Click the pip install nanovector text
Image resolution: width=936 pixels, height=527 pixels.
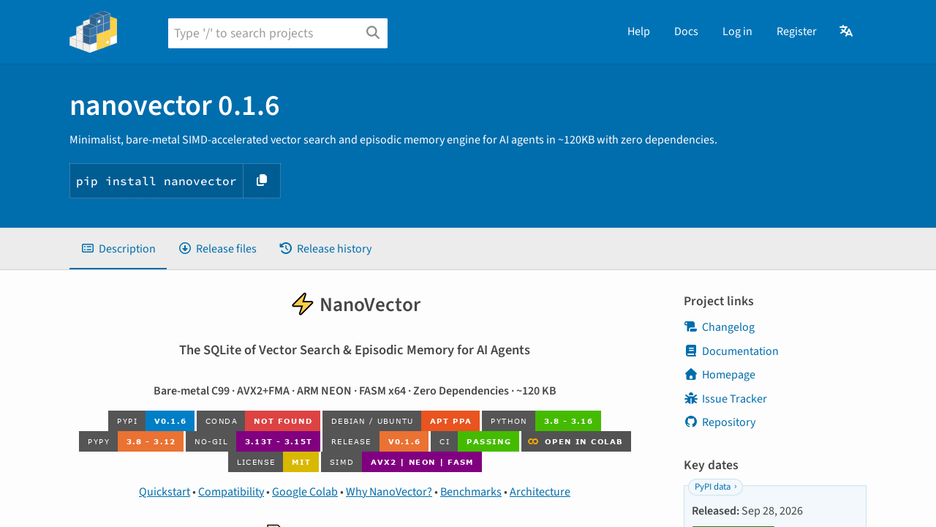[156, 181]
